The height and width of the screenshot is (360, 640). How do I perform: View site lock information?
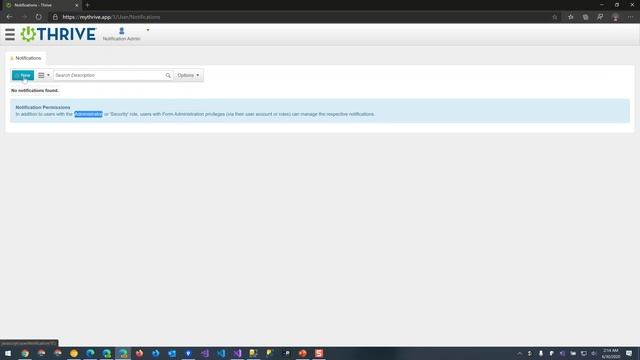pos(55,17)
